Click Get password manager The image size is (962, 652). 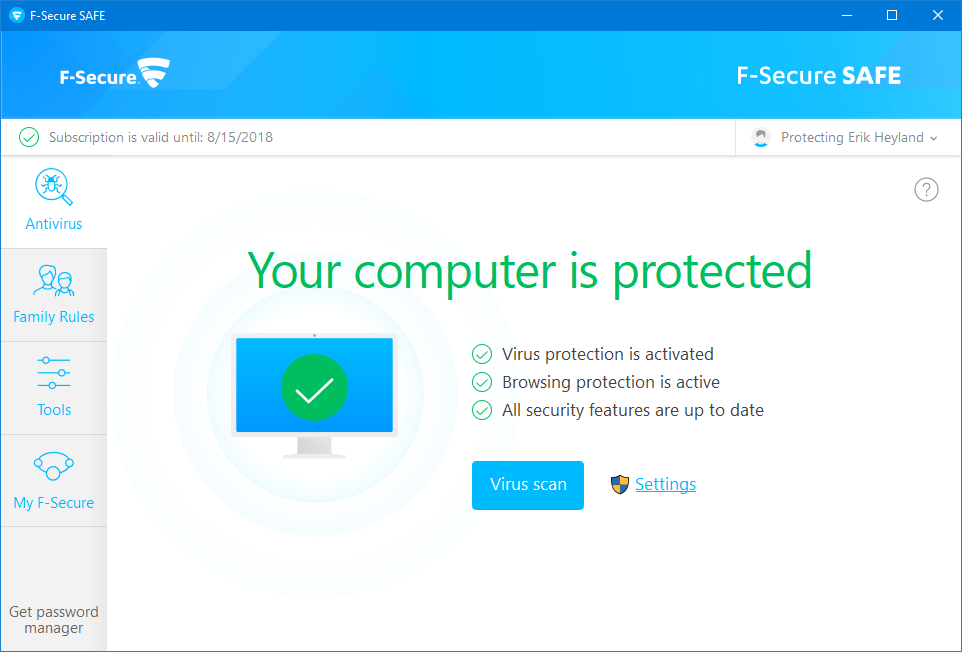54,620
